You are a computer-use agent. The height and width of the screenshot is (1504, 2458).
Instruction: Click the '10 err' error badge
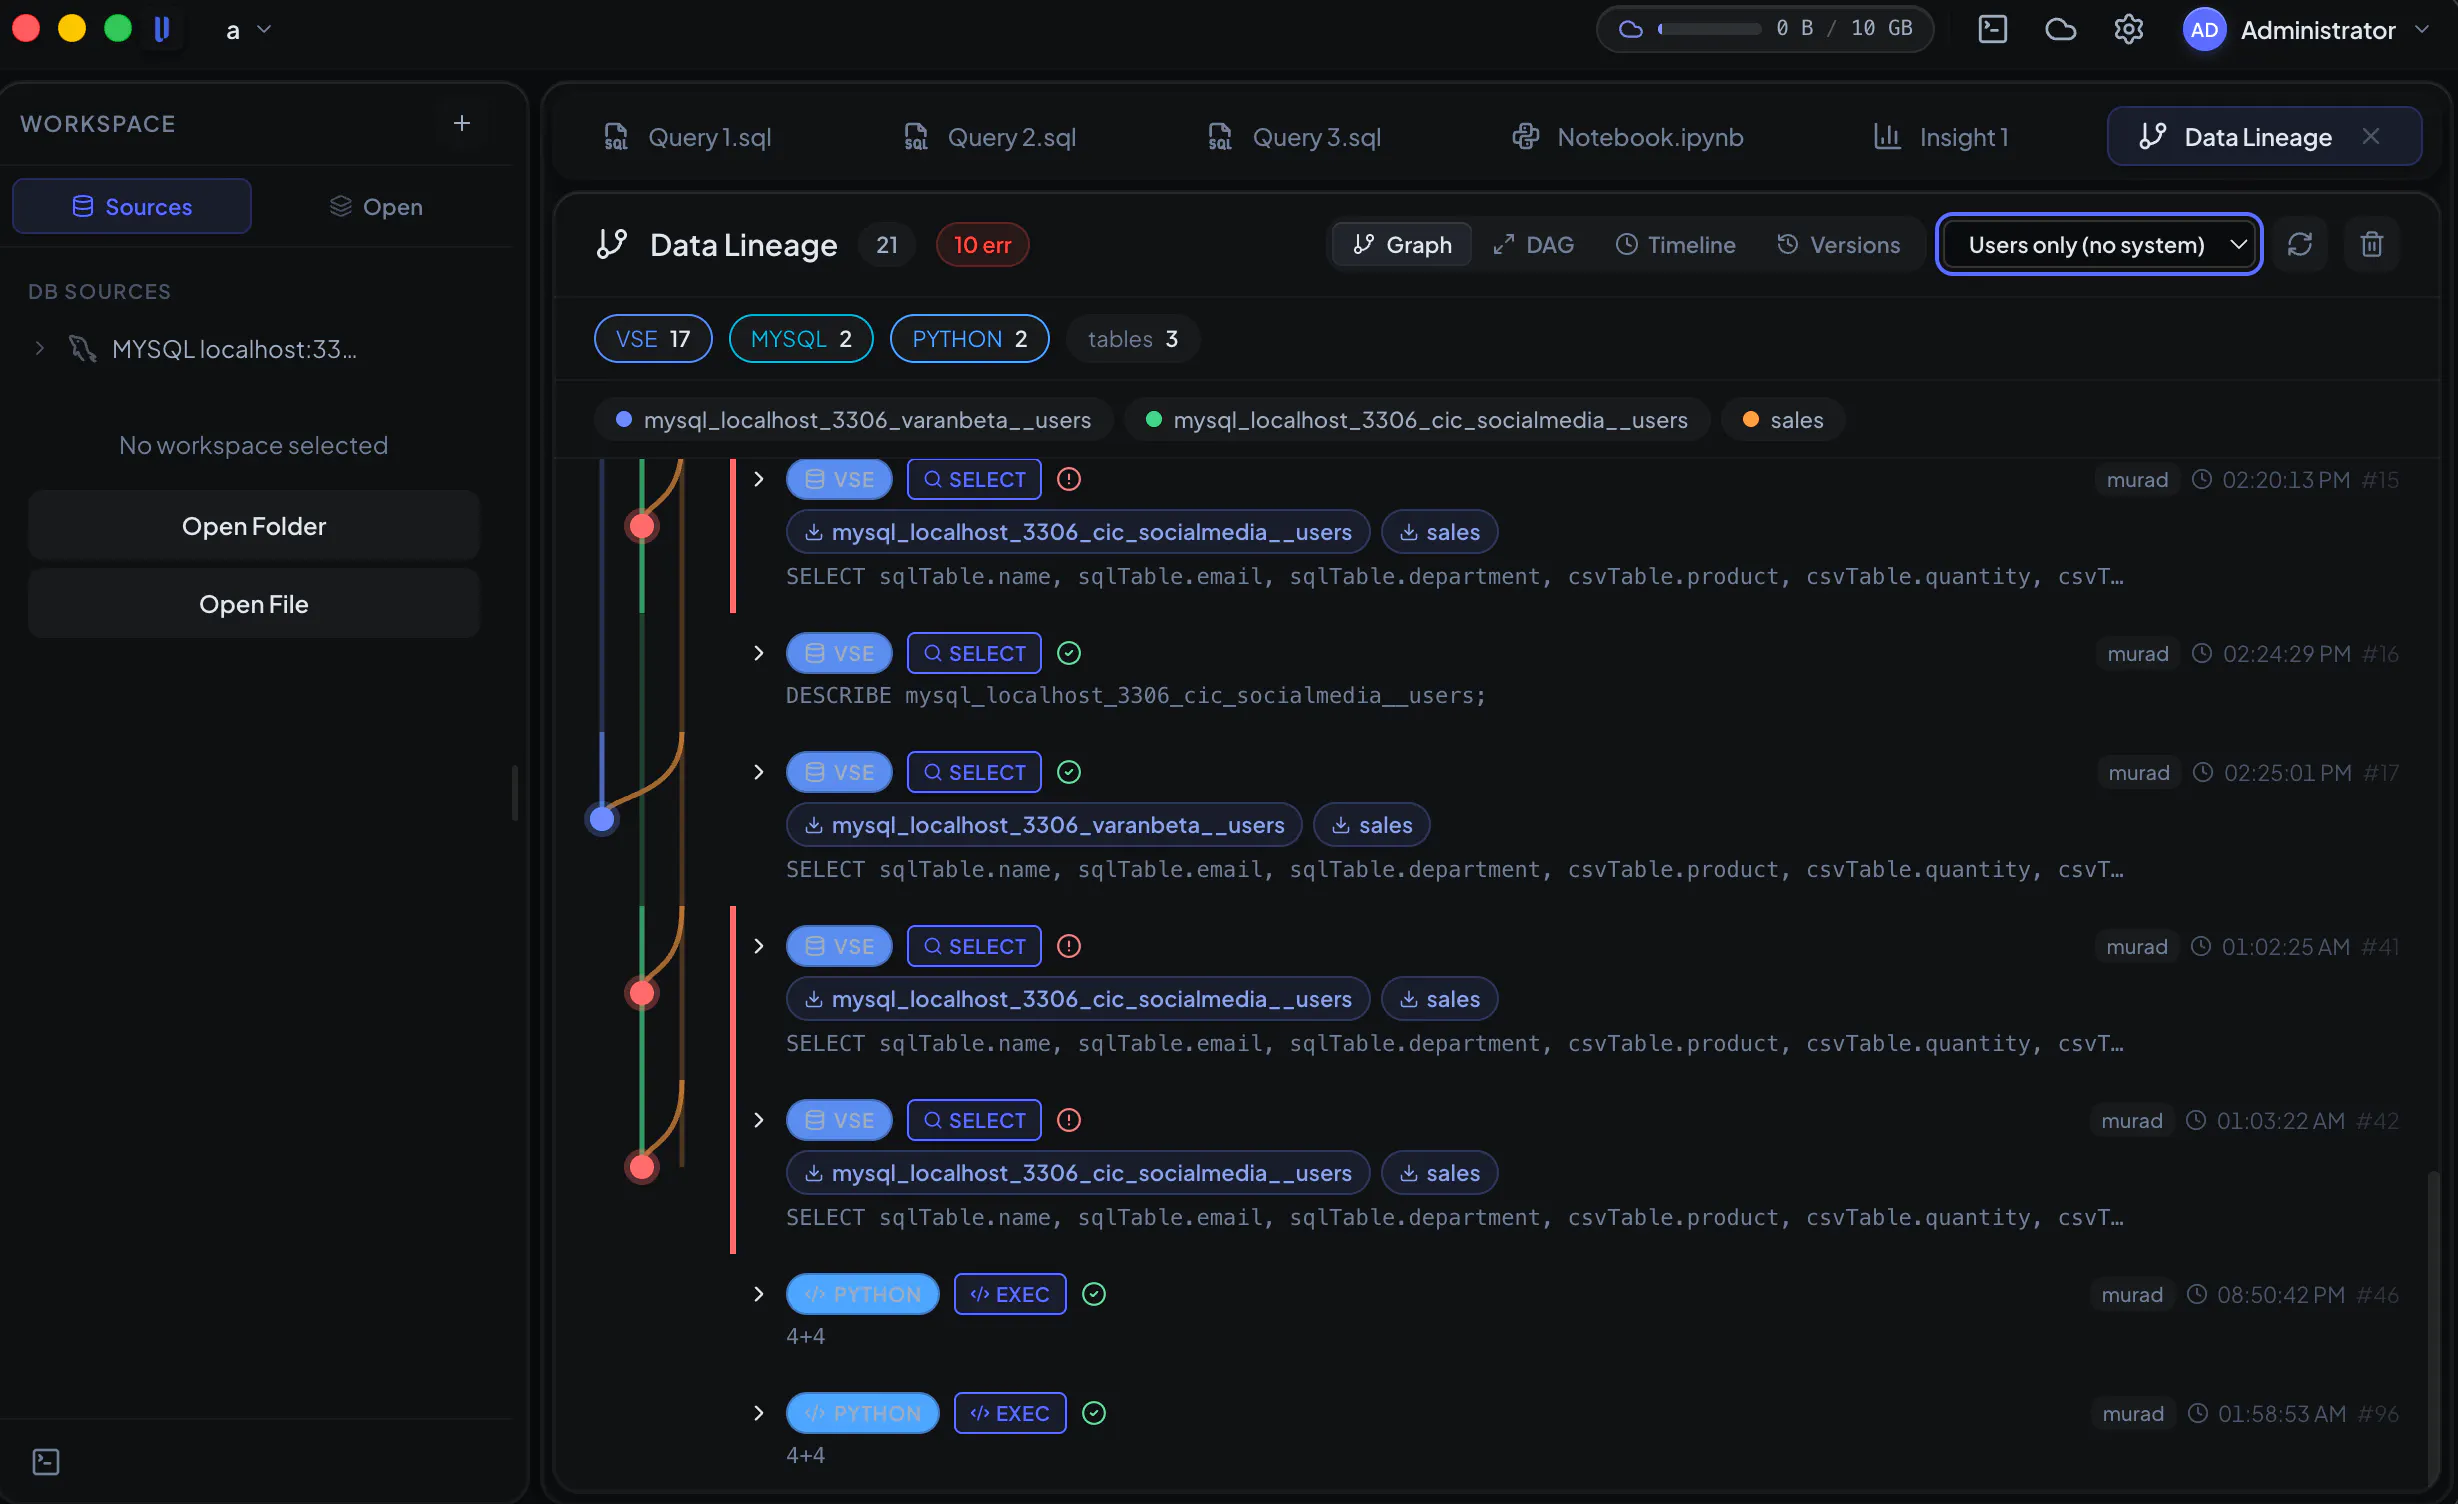[x=982, y=244]
